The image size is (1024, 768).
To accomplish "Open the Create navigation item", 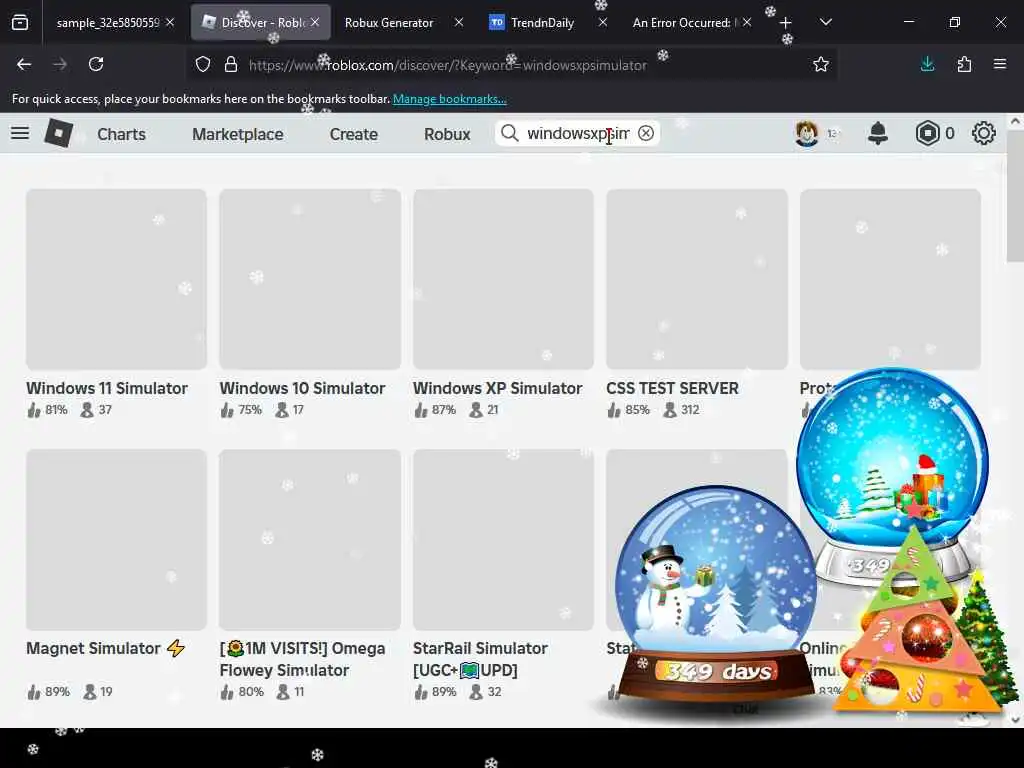I will coord(354,134).
